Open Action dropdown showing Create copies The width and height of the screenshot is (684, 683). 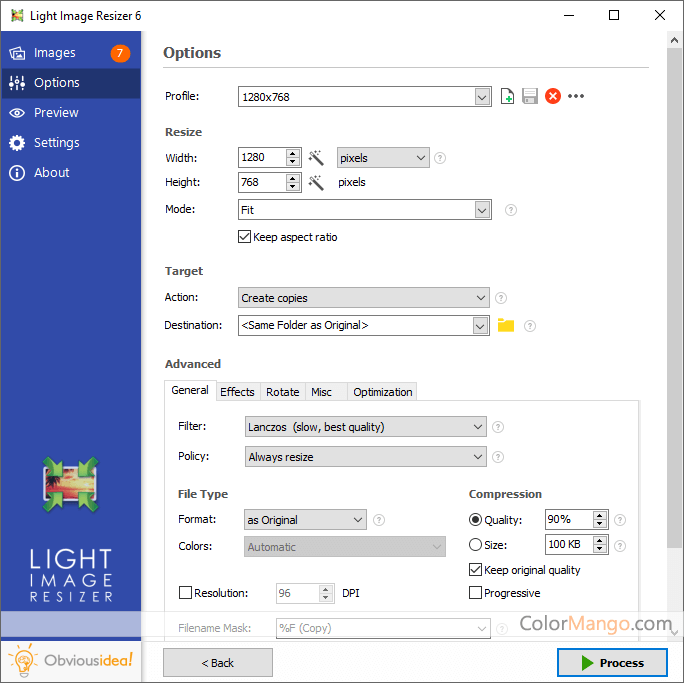pyautogui.click(x=364, y=298)
